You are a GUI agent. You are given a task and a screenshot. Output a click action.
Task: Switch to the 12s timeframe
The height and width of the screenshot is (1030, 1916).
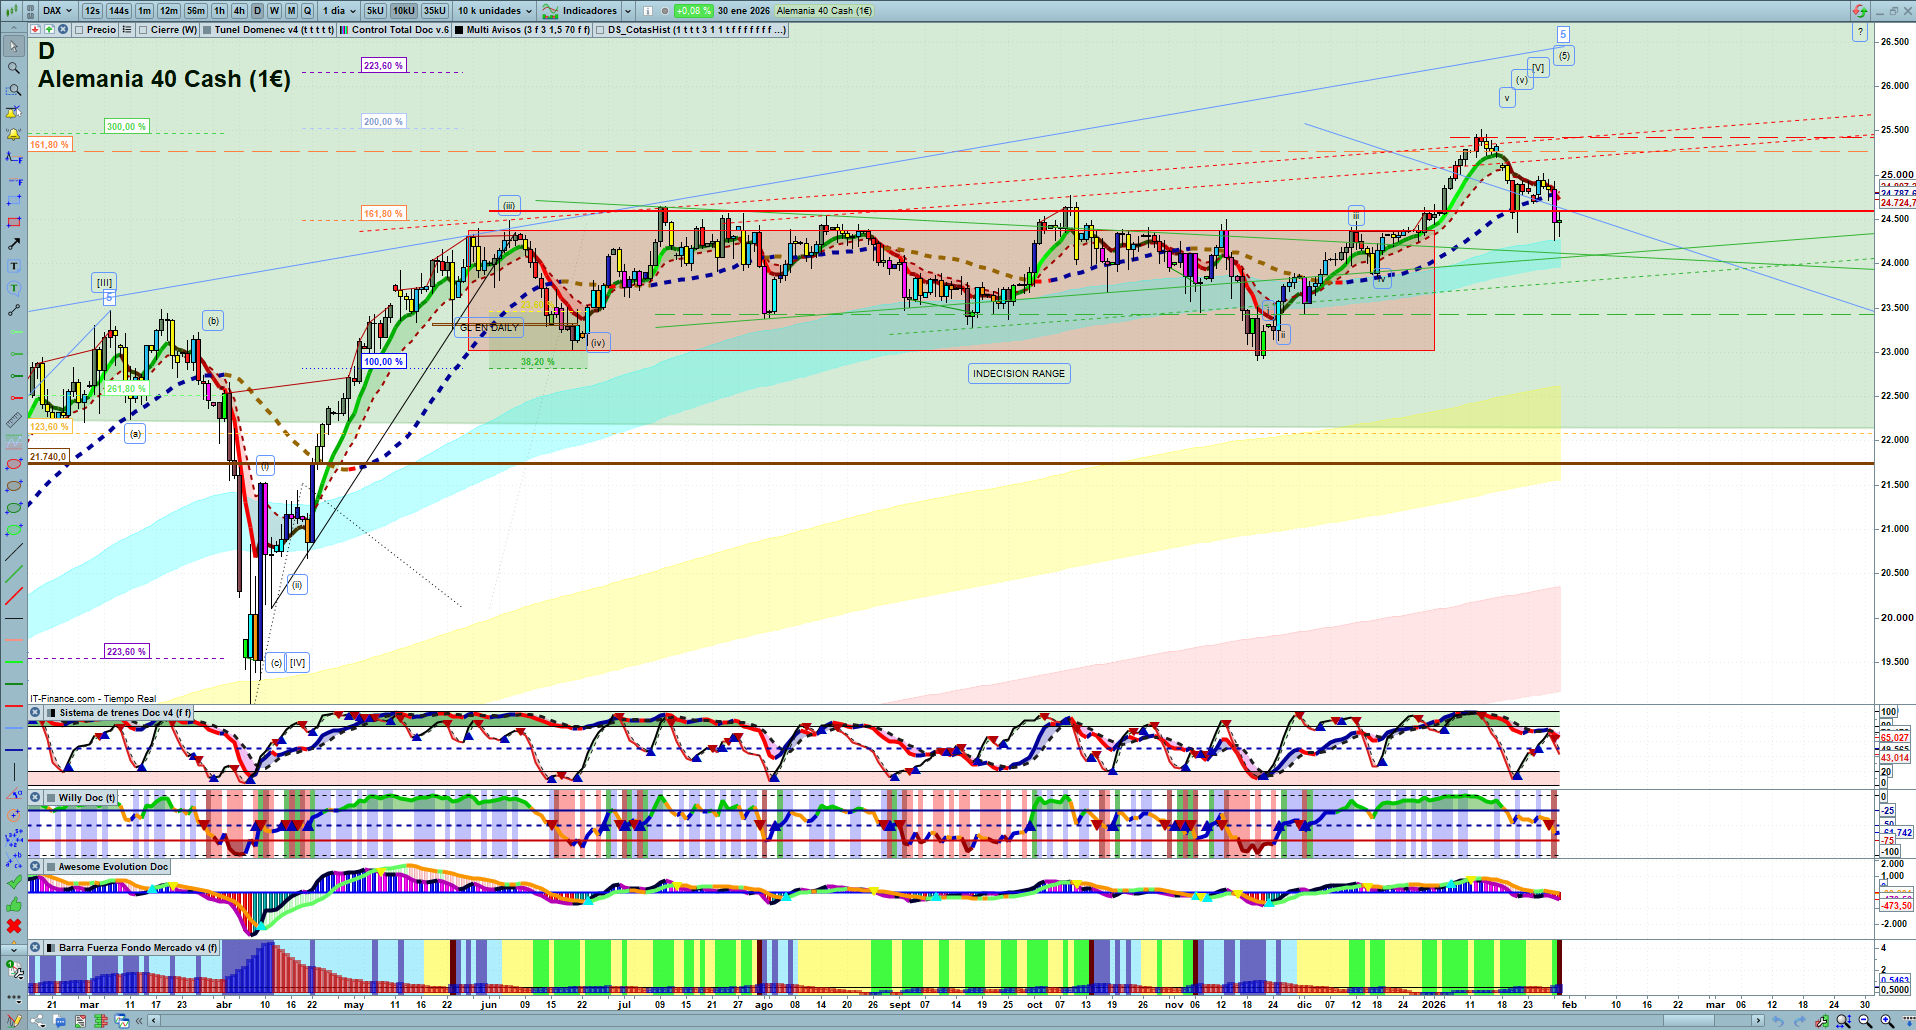(x=92, y=11)
